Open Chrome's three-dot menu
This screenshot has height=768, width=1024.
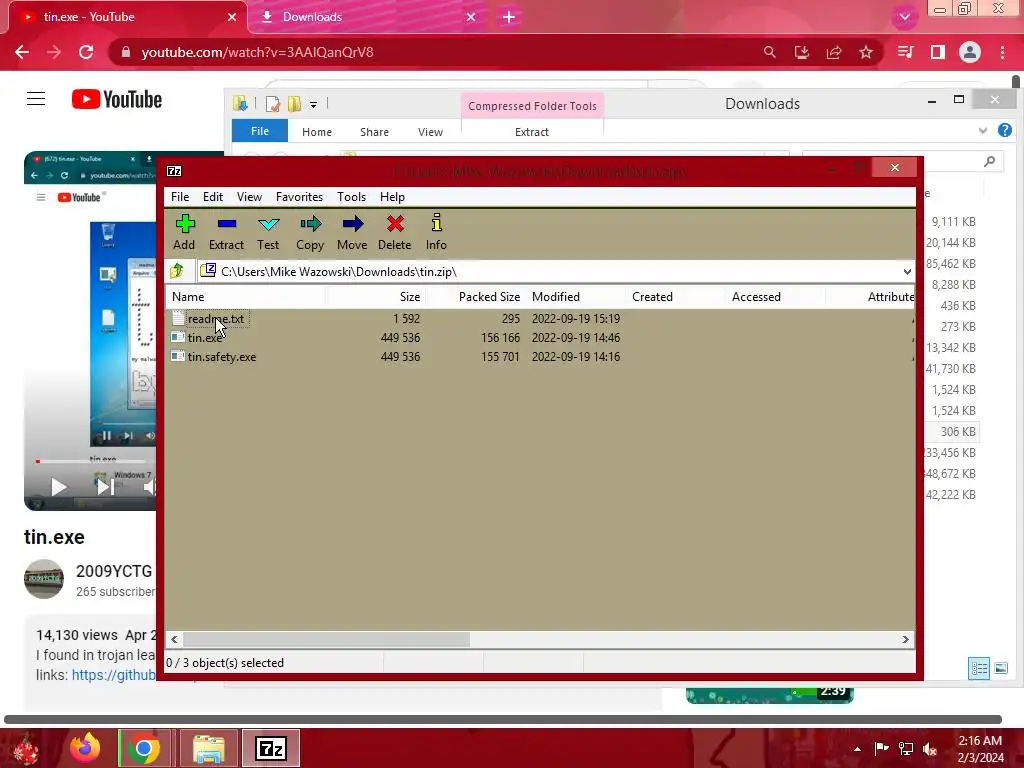pyautogui.click(x=1002, y=52)
